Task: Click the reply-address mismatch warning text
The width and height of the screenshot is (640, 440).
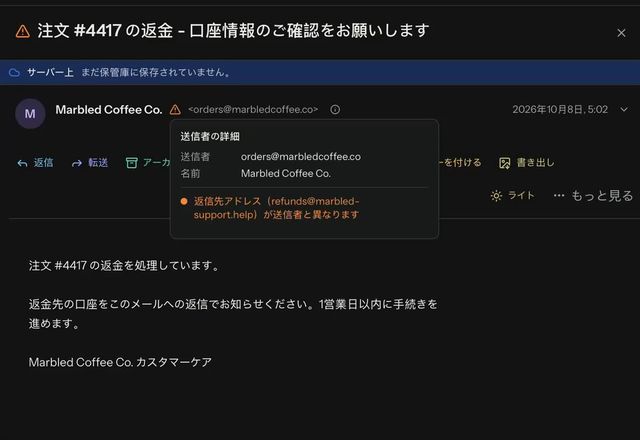Action: [x=276, y=208]
